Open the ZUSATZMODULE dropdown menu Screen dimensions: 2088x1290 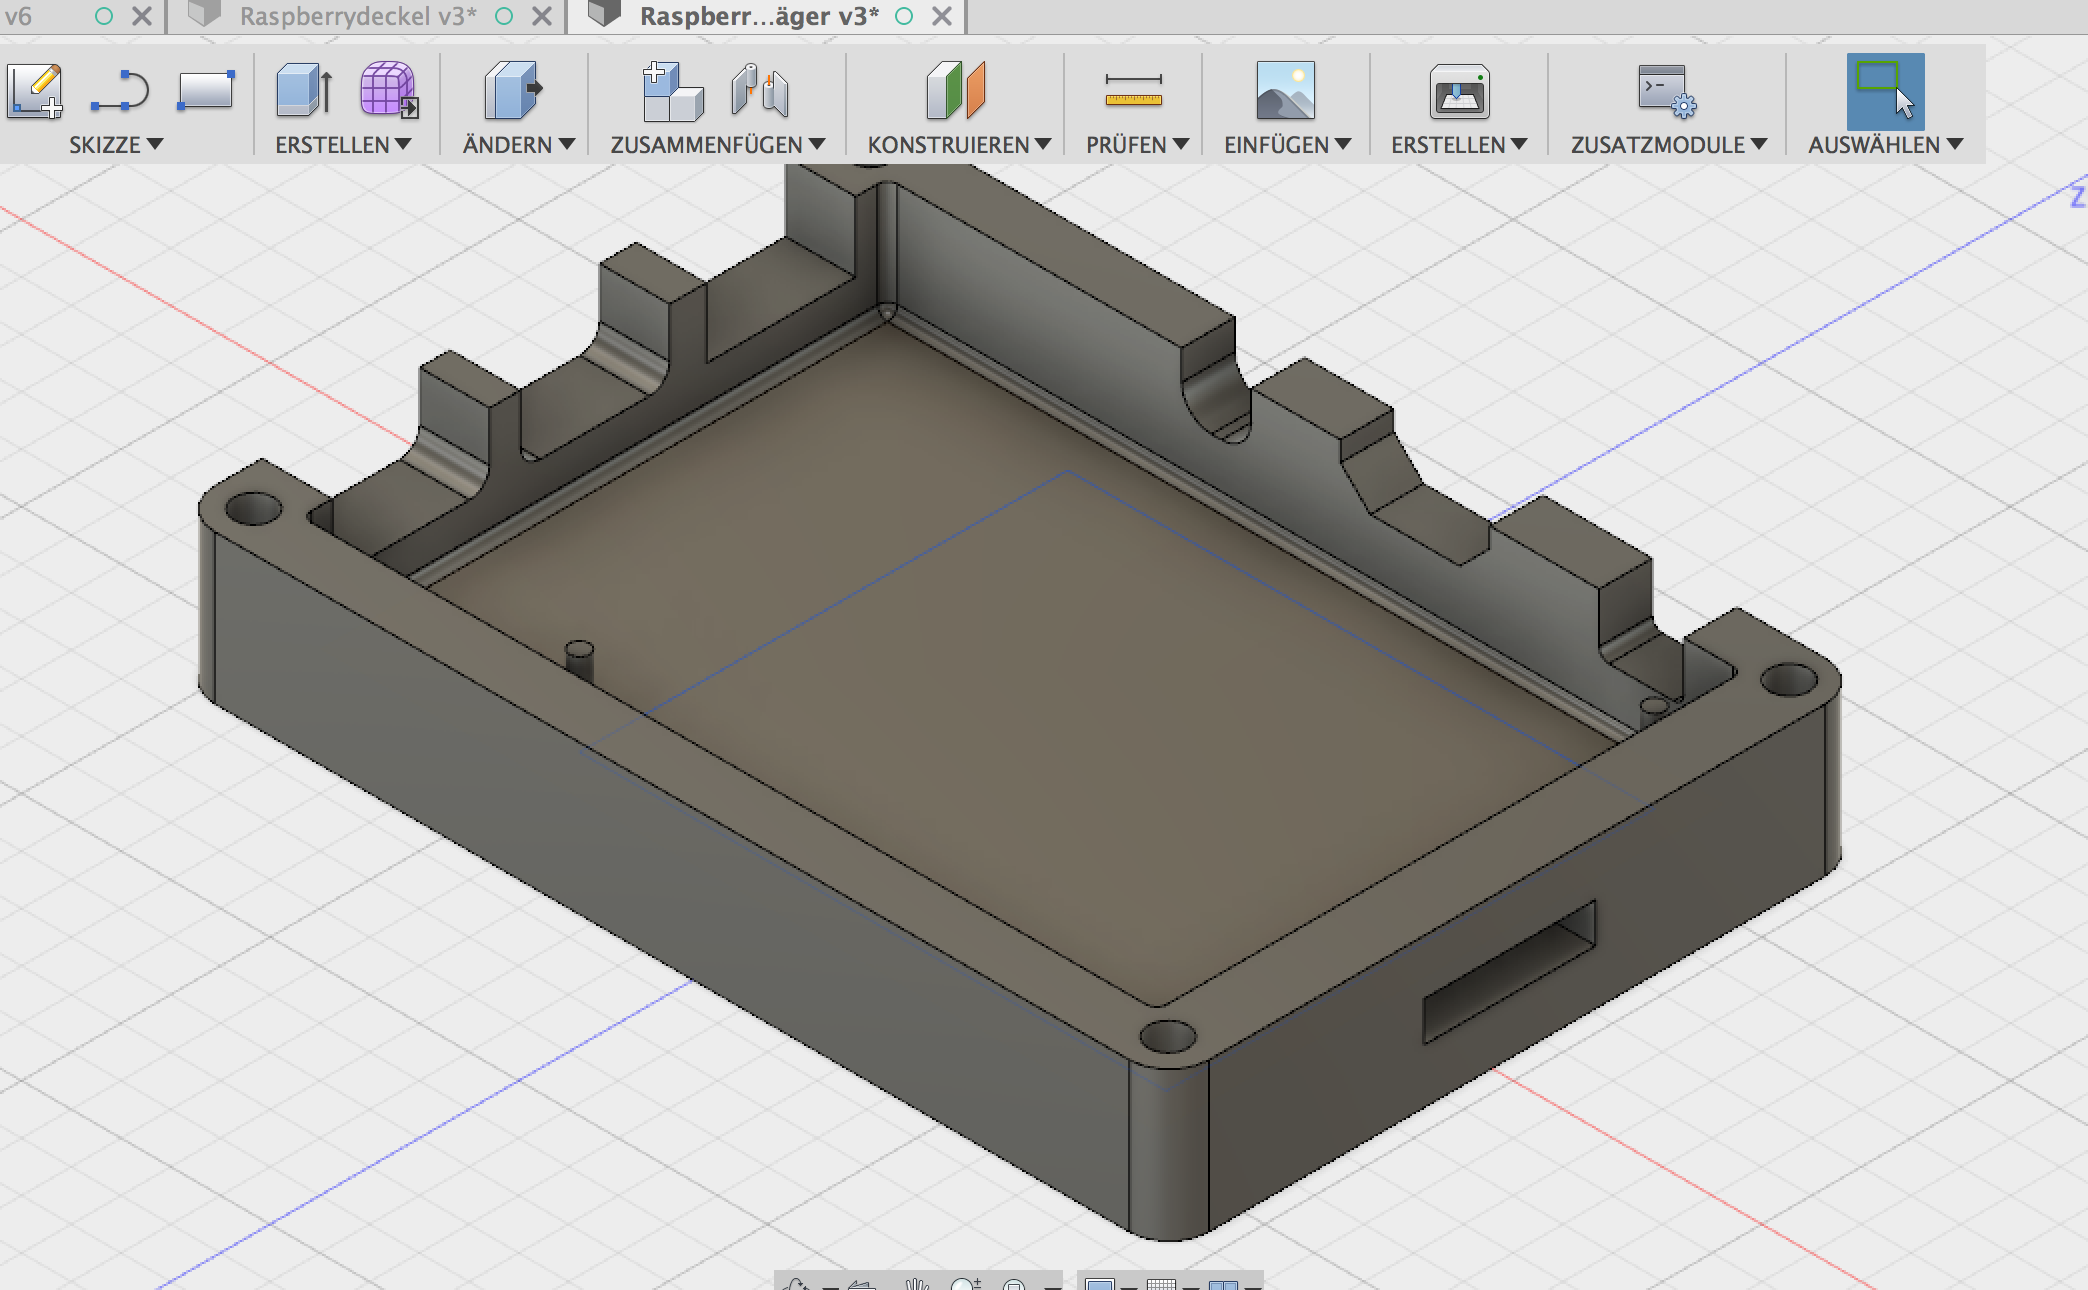[1669, 145]
